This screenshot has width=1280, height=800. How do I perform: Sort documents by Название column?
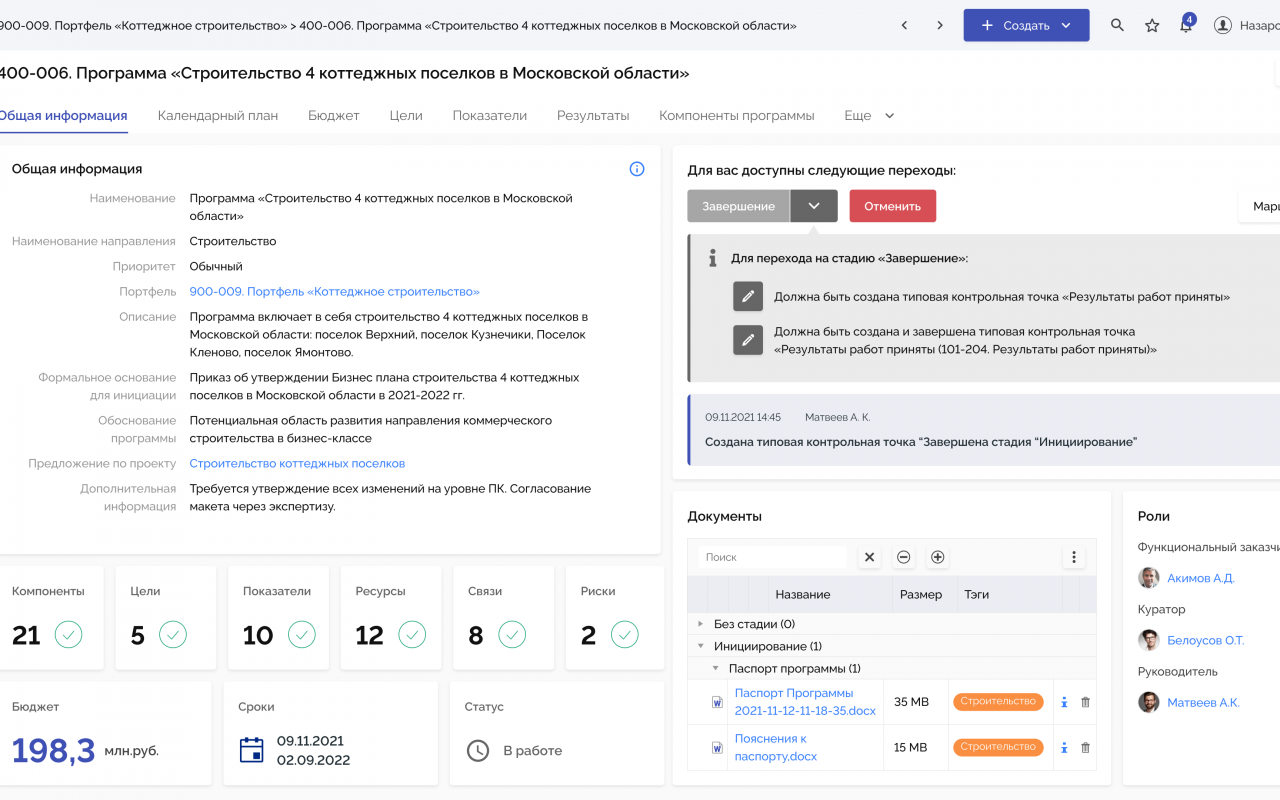tap(802, 594)
